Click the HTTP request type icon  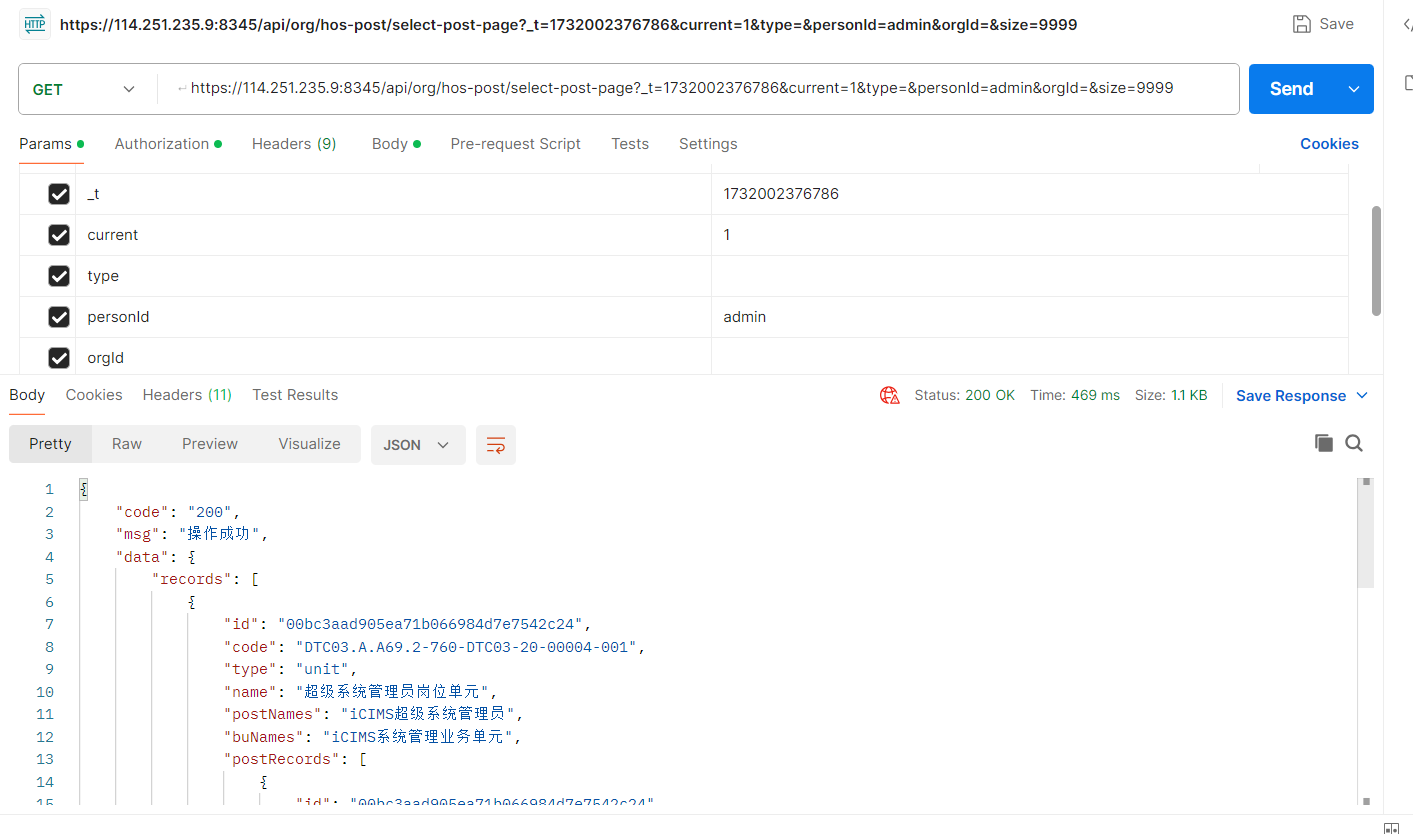click(x=35, y=24)
